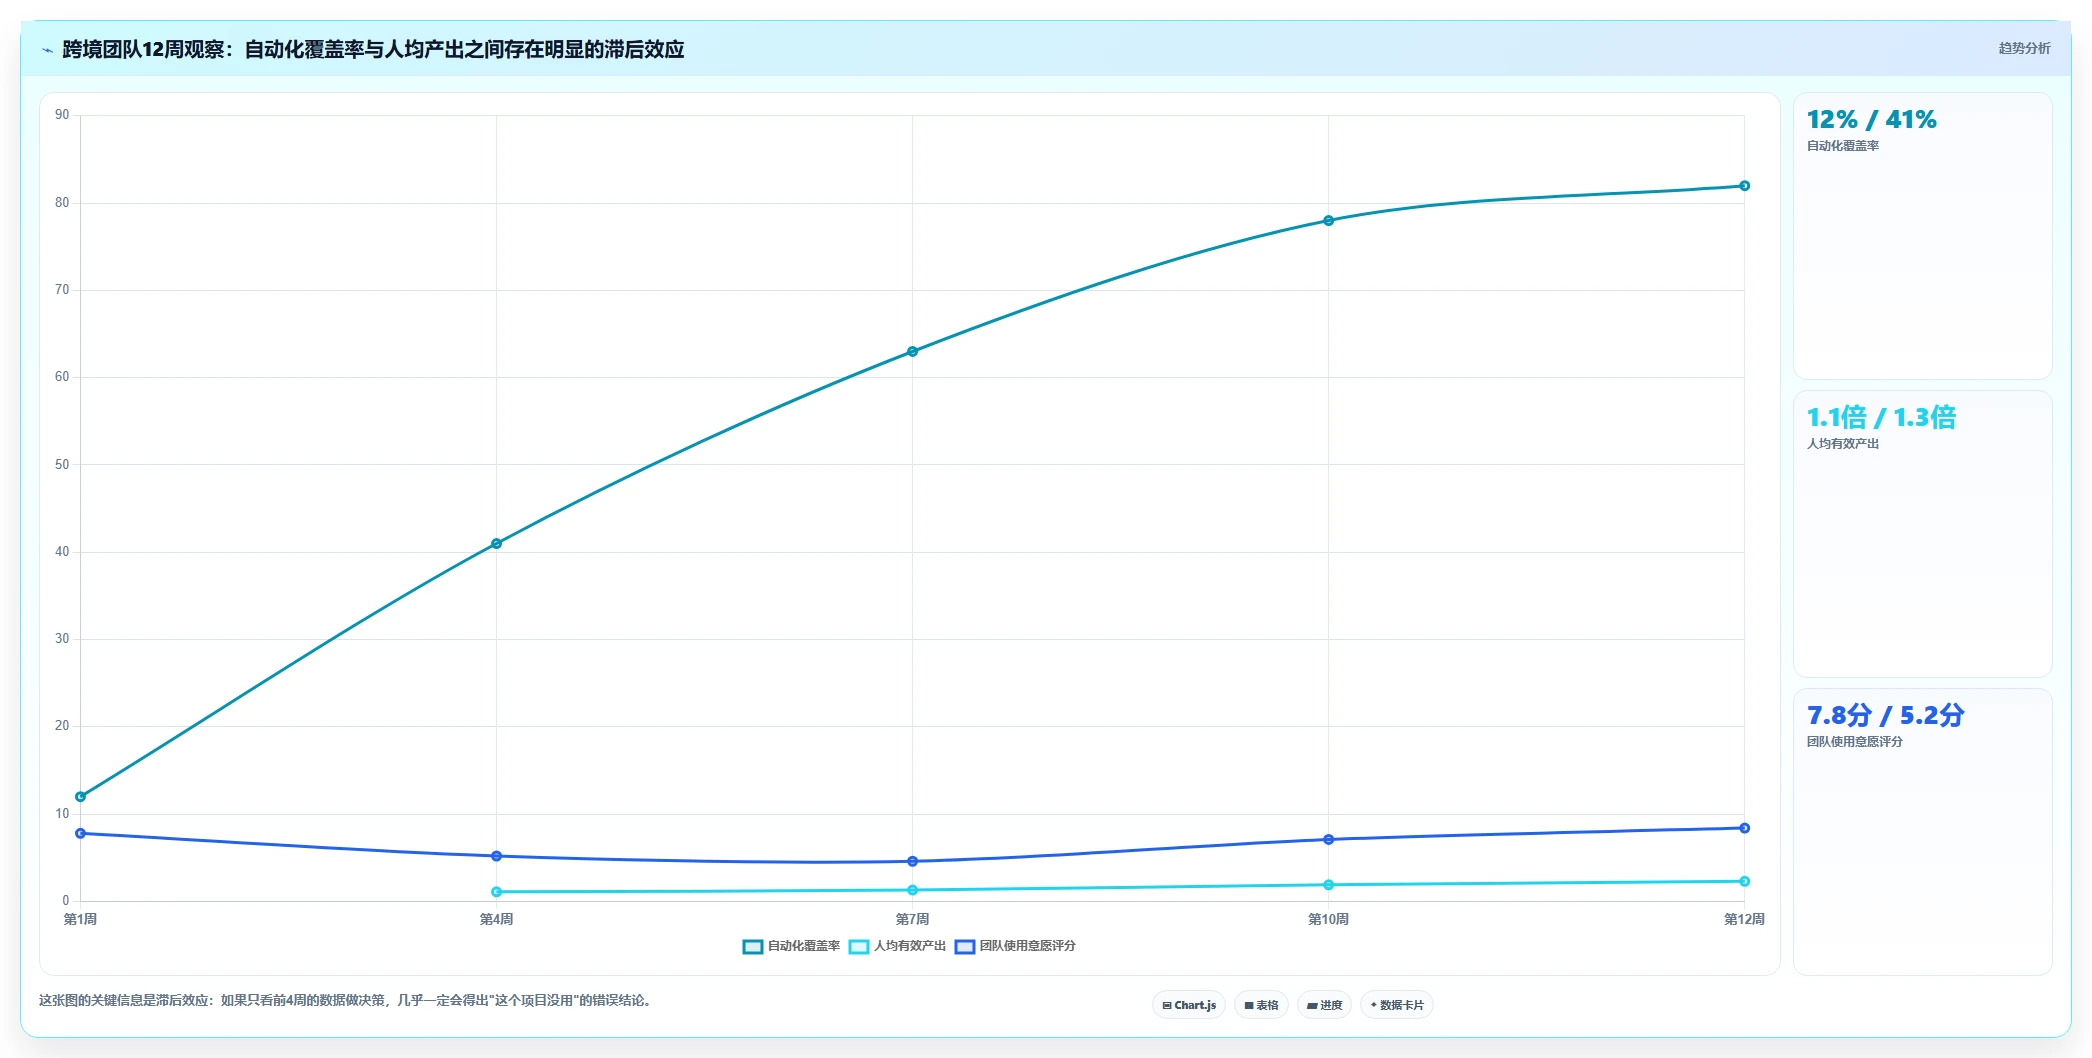This screenshot has width=2092, height=1058.
Task: Click the small icon before the title
Action: (47, 50)
